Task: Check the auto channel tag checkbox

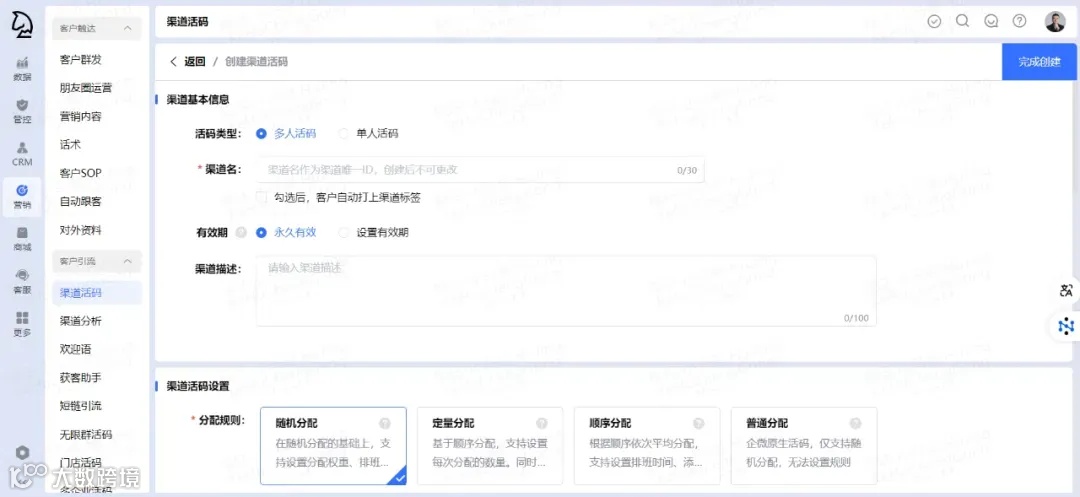Action: point(261,198)
